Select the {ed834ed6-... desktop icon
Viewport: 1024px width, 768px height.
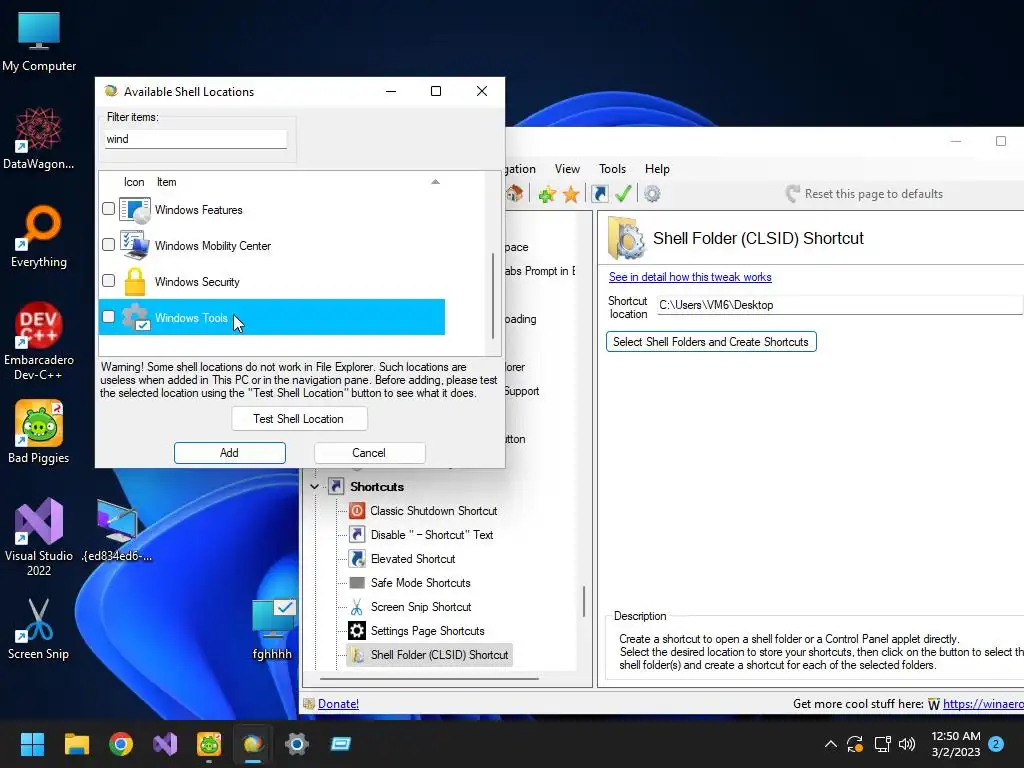(x=118, y=530)
